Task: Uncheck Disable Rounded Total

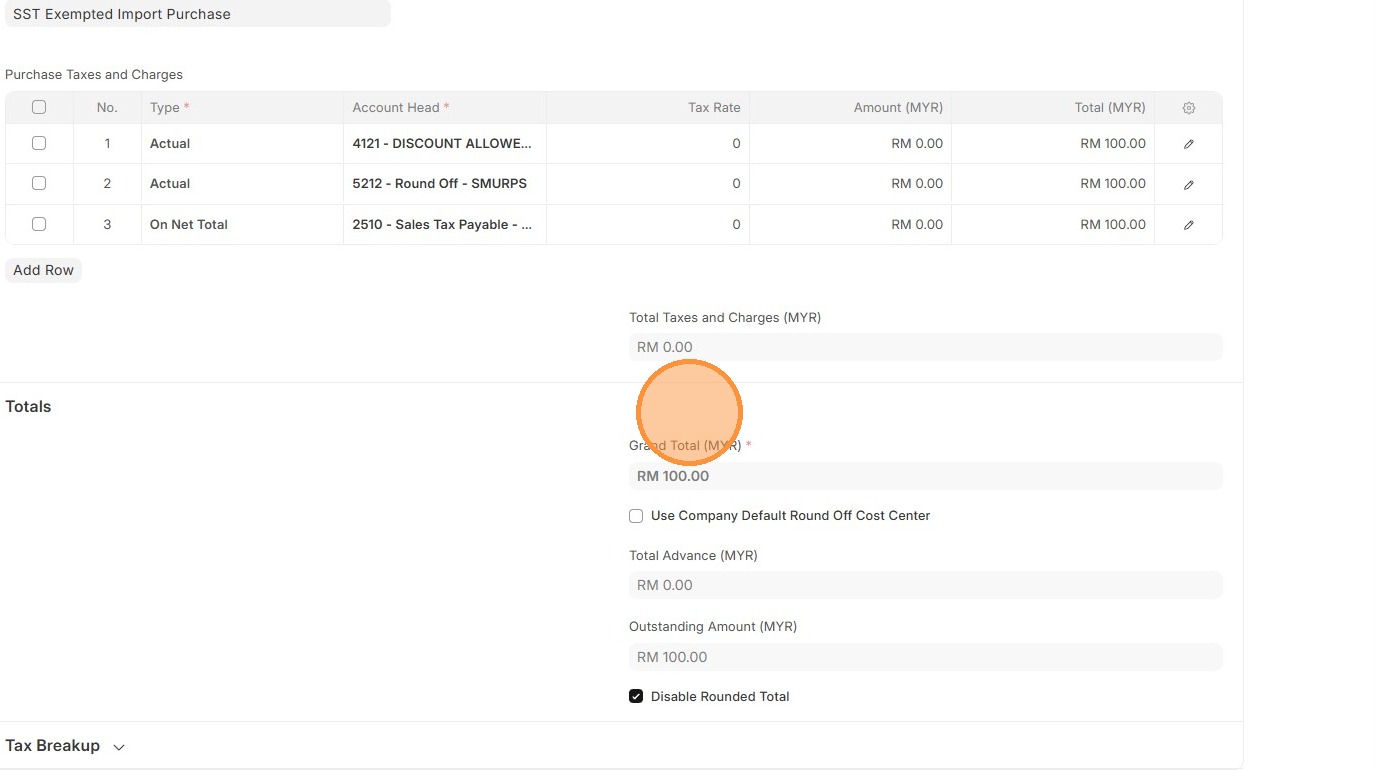Action: (636, 696)
